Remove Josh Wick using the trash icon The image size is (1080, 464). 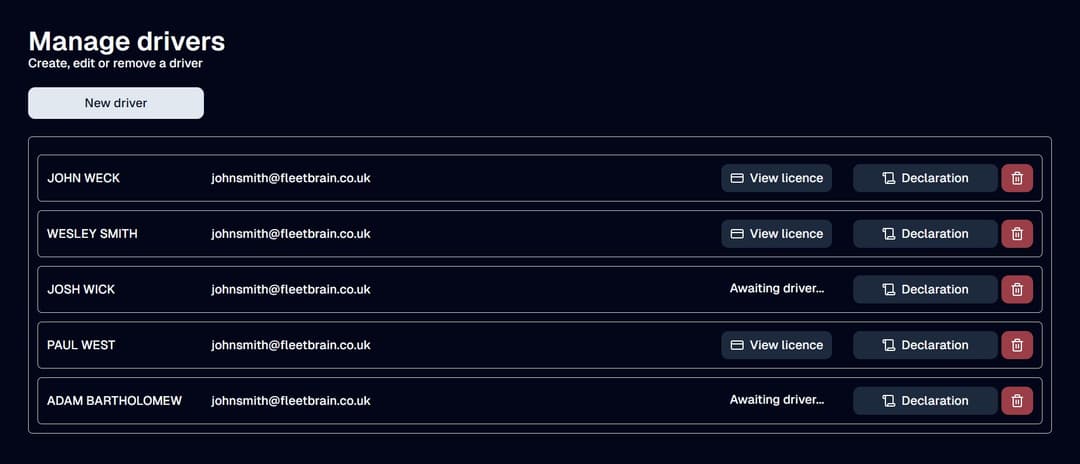coord(1017,289)
